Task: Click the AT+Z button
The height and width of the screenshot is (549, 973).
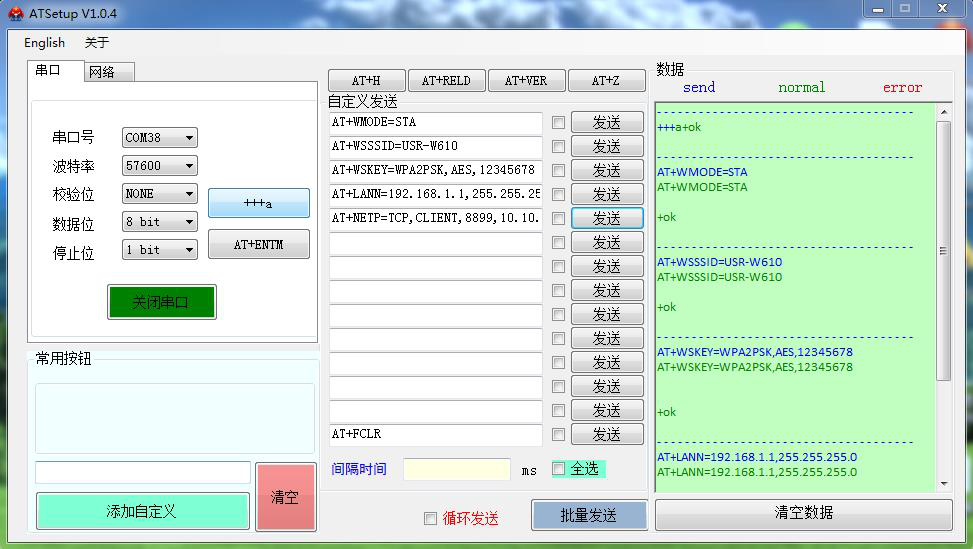Action: click(606, 81)
